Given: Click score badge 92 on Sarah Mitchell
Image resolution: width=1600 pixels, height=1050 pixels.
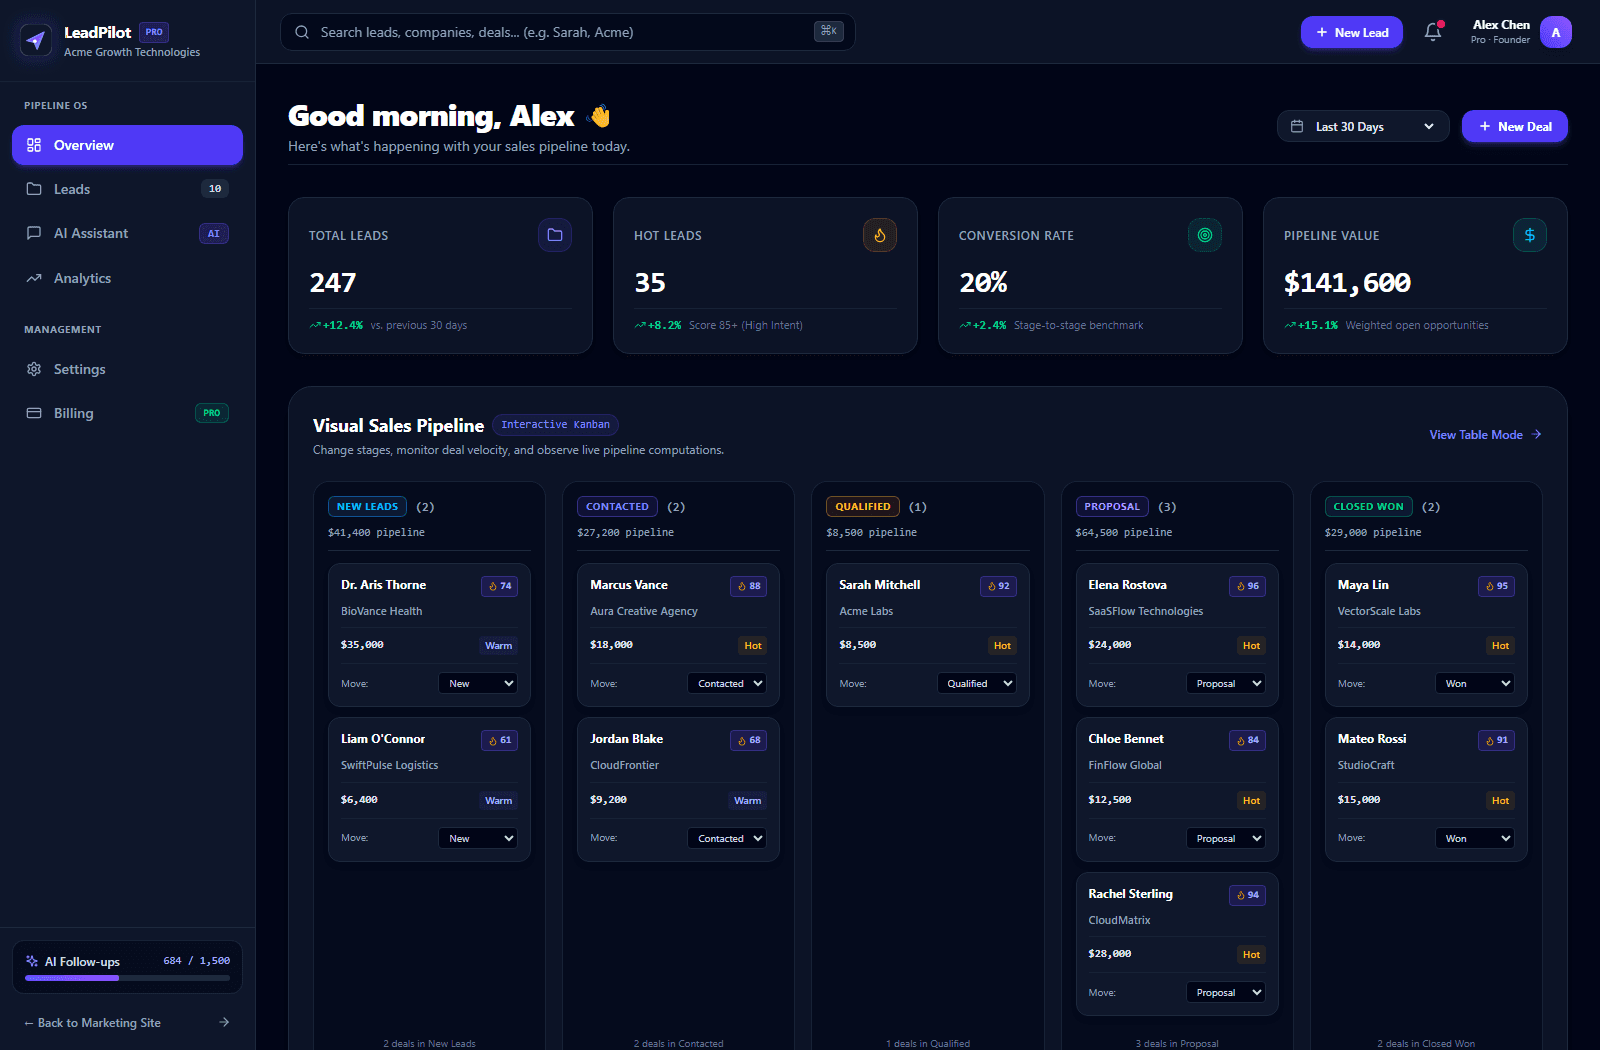Looking at the screenshot, I should point(998,586).
